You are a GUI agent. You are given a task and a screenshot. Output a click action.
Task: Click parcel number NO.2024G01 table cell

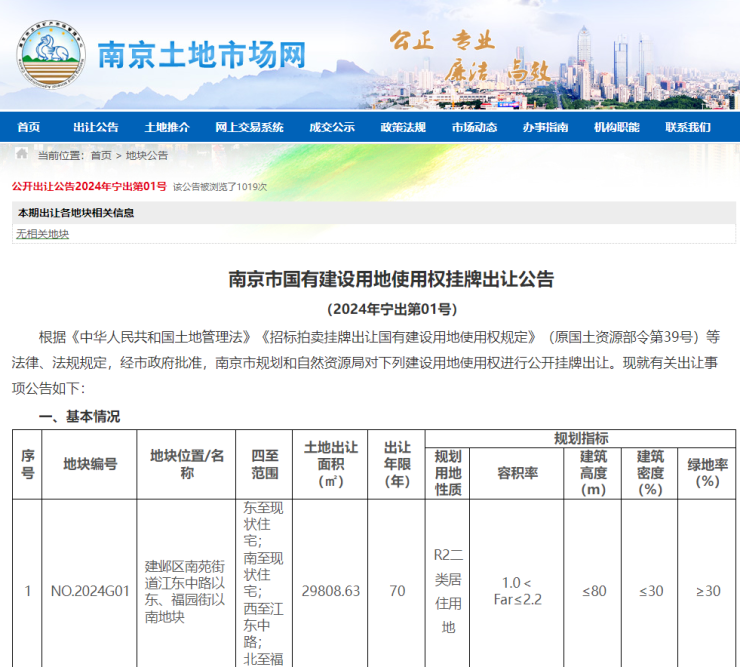click(x=90, y=591)
